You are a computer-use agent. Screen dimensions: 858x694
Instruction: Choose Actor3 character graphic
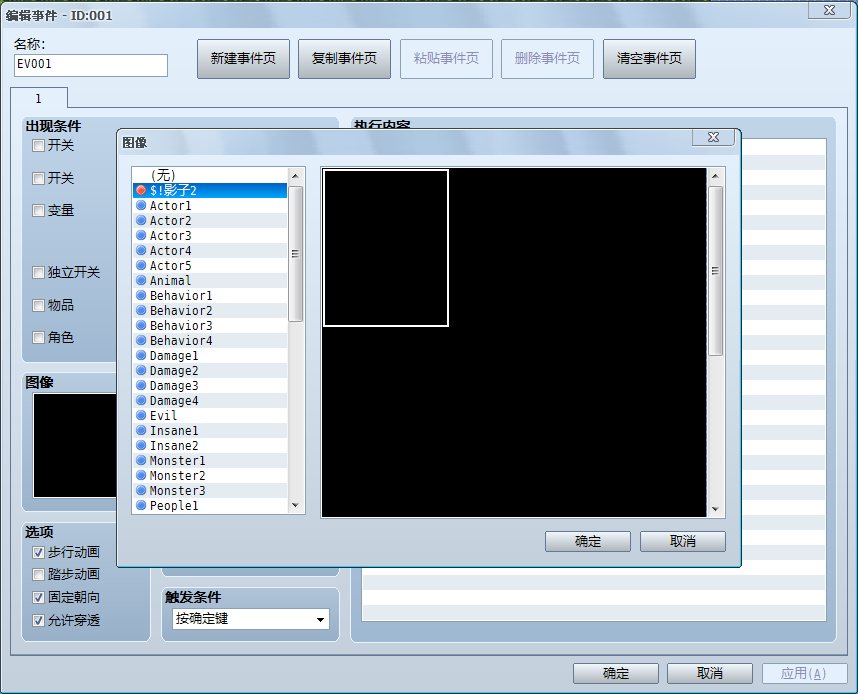pos(210,235)
